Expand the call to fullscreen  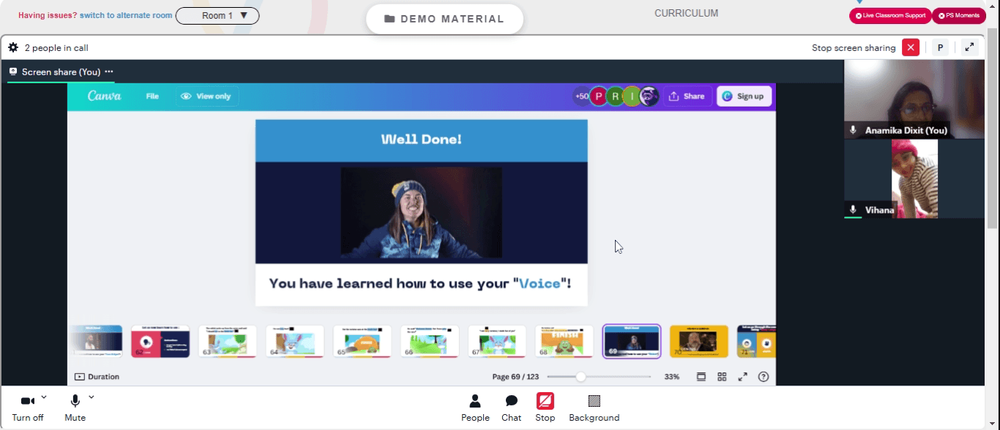[x=969, y=47]
